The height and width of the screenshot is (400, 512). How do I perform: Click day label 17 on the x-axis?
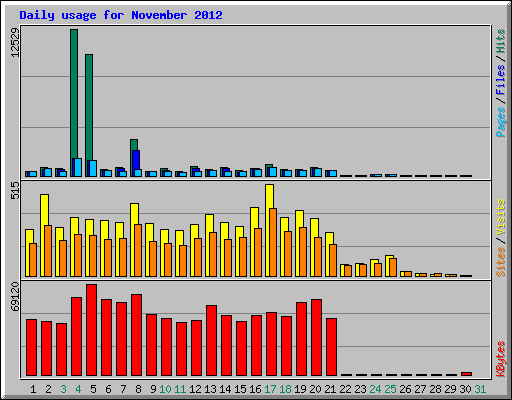(270, 389)
